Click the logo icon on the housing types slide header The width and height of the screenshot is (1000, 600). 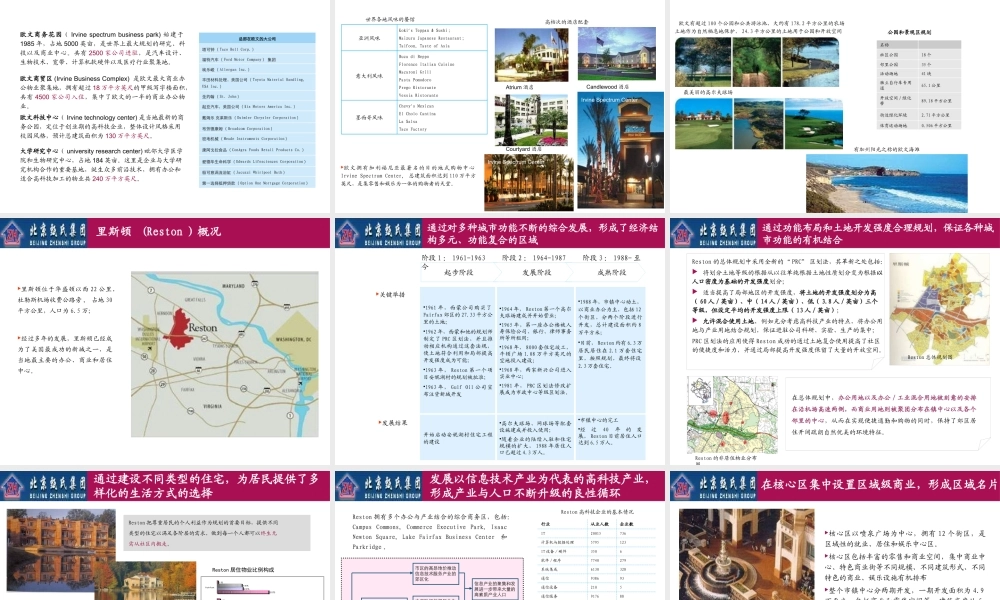point(13,487)
